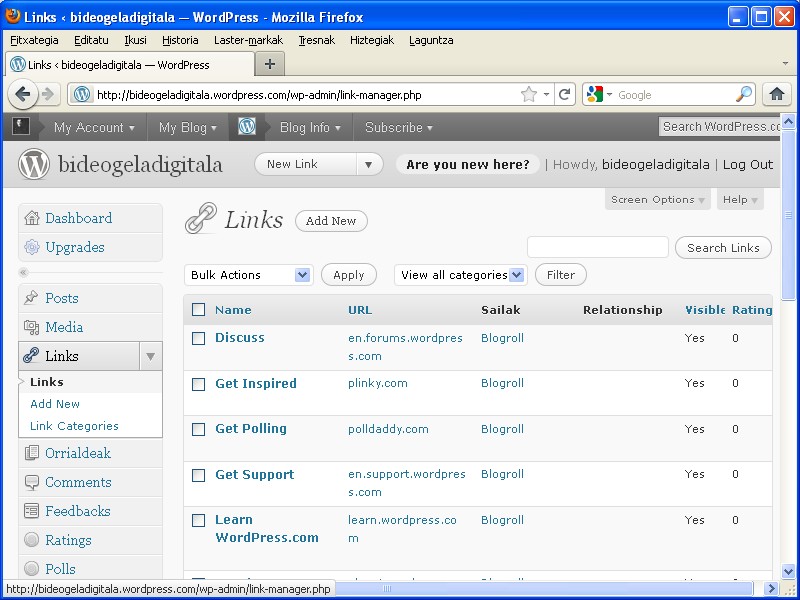Click the browser back arrow button
Screen dimensions: 800x600
point(23,94)
